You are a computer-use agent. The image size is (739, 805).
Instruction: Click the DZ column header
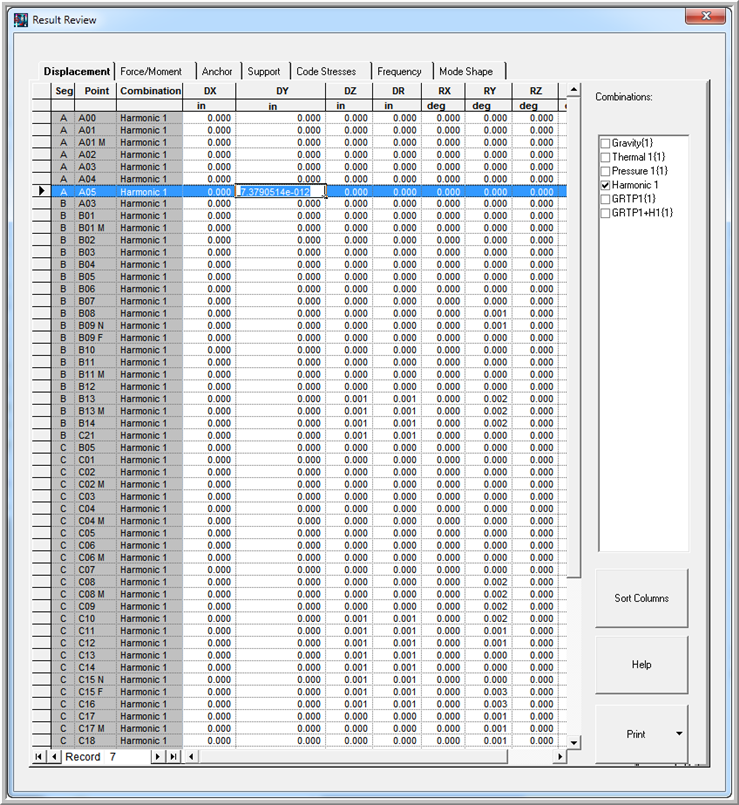click(350, 91)
